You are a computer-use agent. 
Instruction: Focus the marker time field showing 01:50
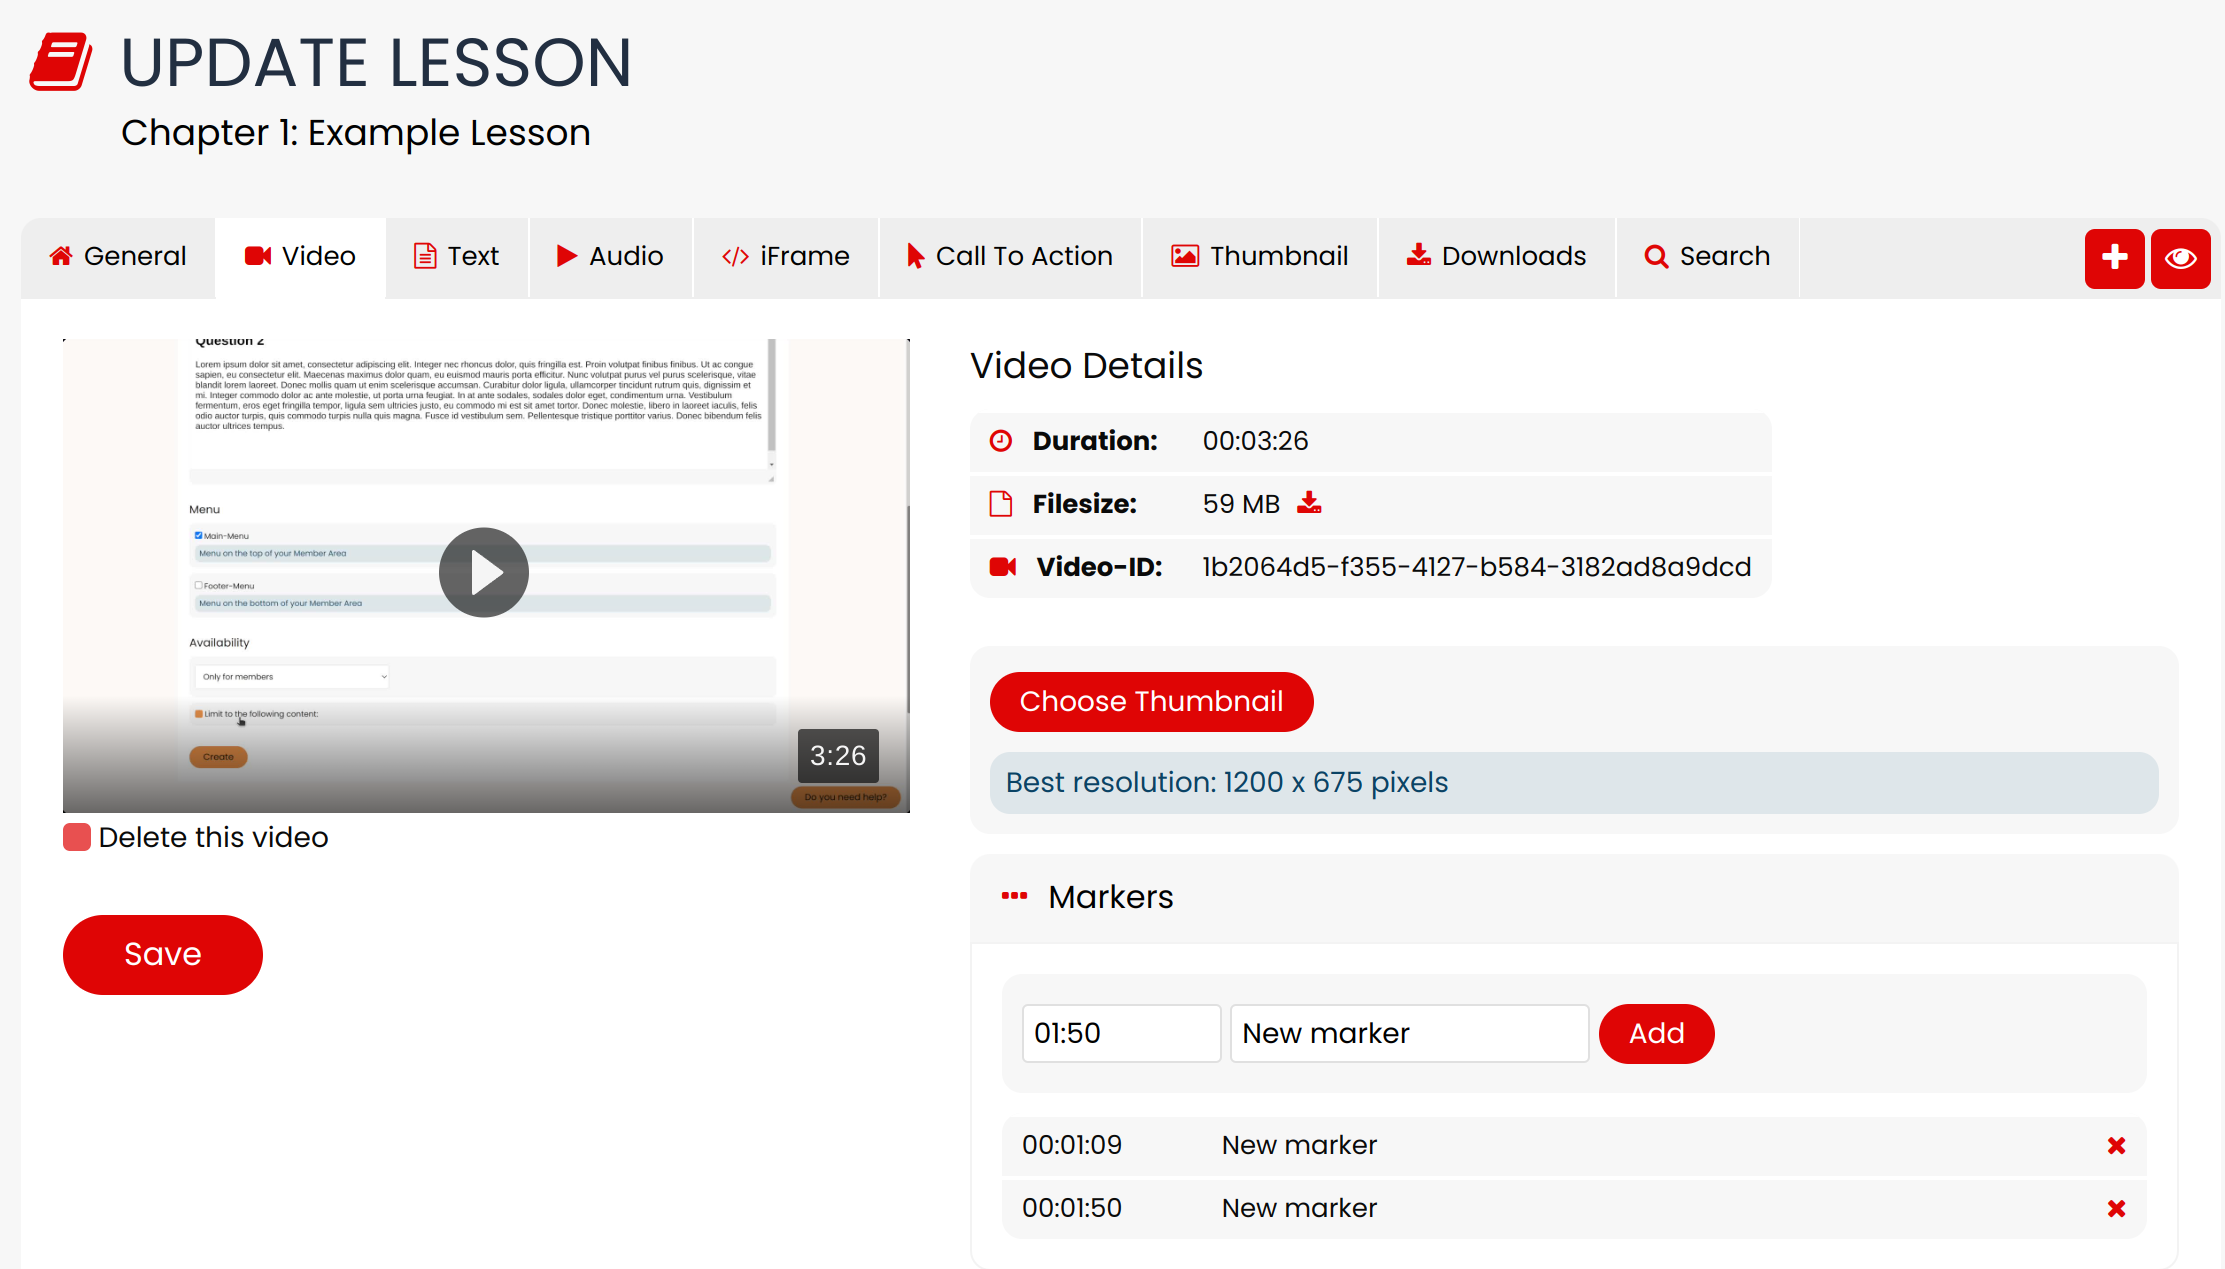click(x=1121, y=1033)
